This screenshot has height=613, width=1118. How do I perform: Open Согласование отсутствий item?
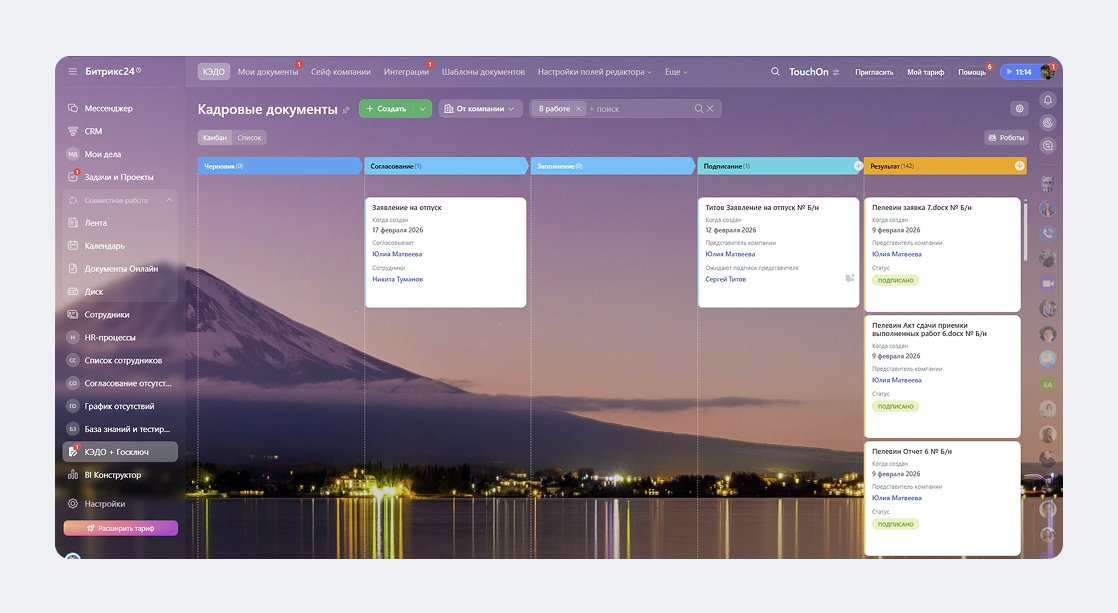[x=128, y=383]
